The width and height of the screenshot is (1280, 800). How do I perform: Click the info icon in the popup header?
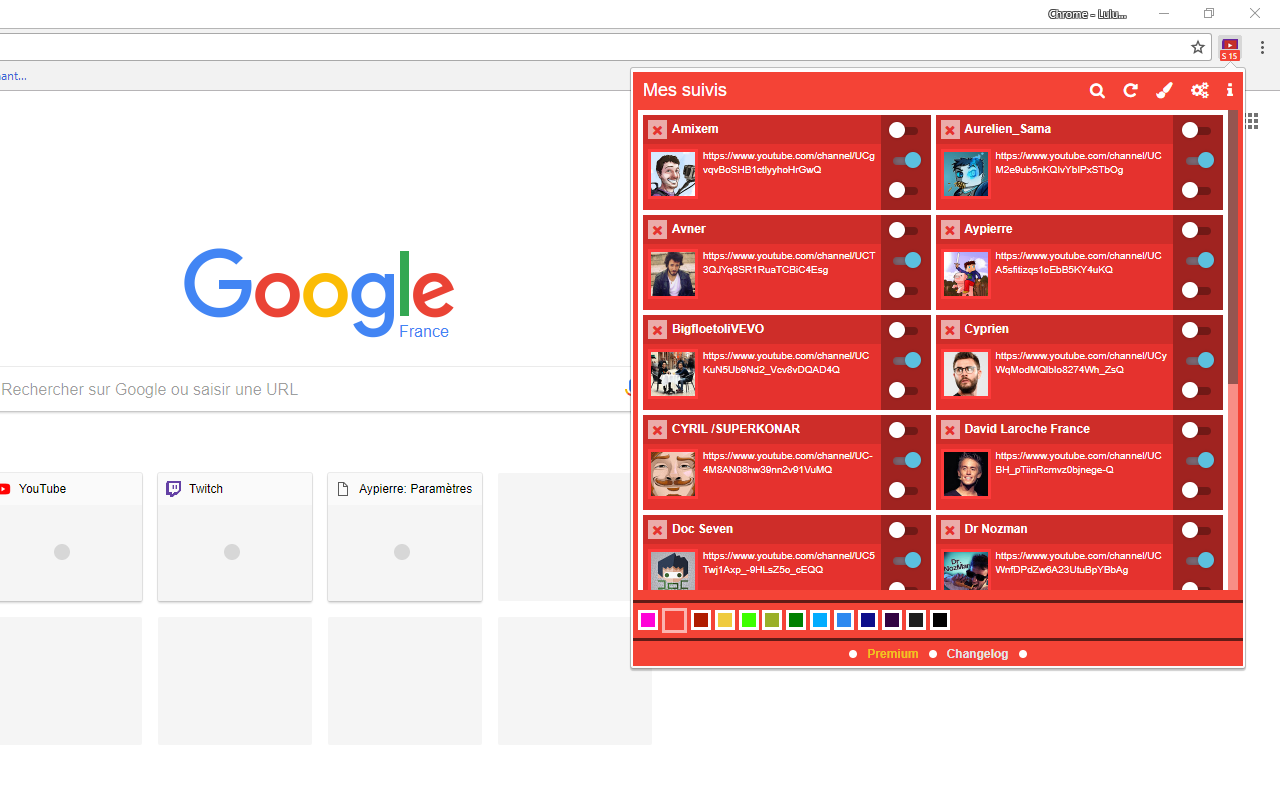(1230, 90)
